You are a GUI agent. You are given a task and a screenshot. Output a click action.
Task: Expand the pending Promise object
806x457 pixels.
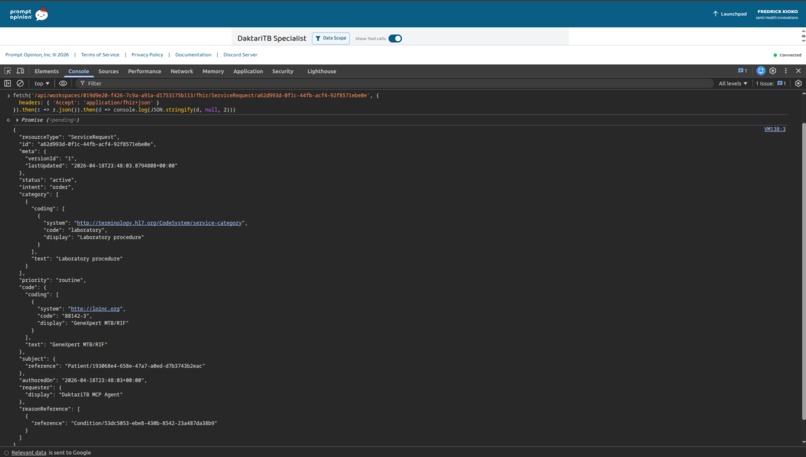(17, 120)
